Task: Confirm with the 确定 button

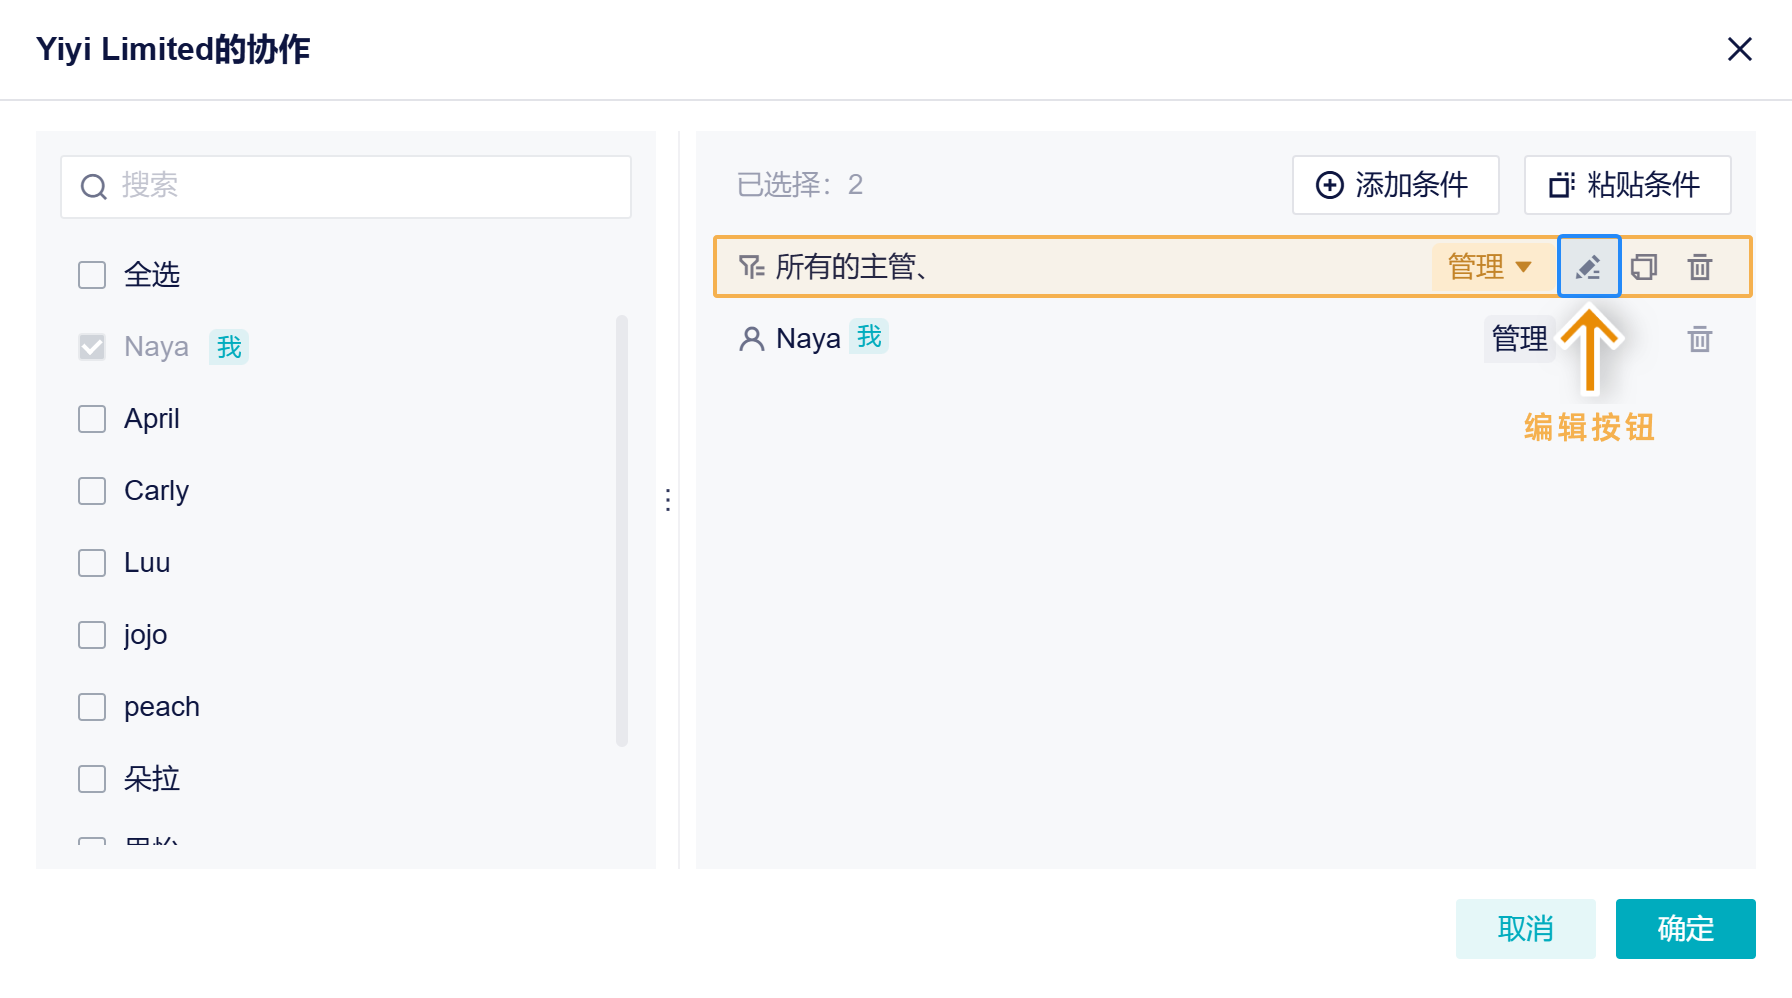Action: click(x=1685, y=929)
